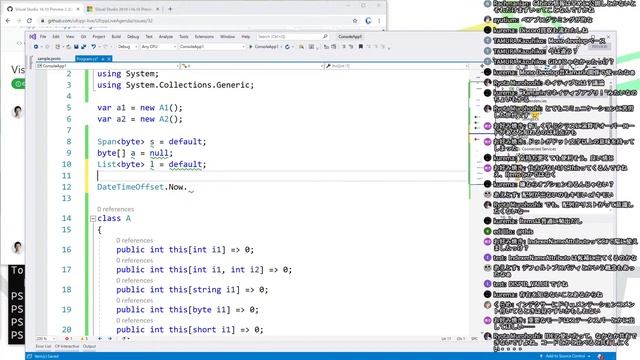
Task: Open the Edit menu
Action: [56, 37]
